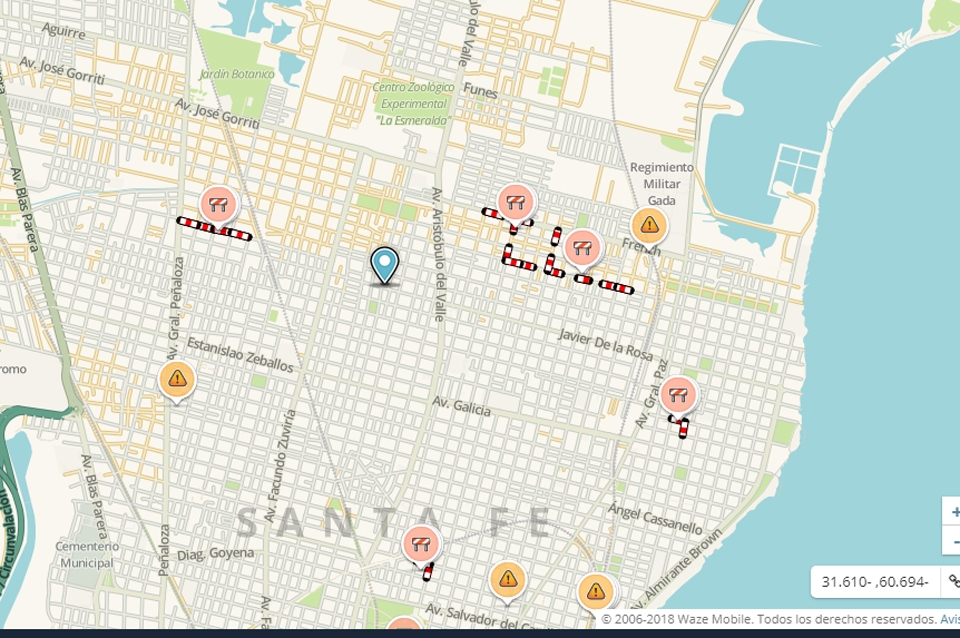Click the striped closed road segment near Peñaloza
Image resolution: width=960 pixels, height=638 pixels.
coord(214,228)
